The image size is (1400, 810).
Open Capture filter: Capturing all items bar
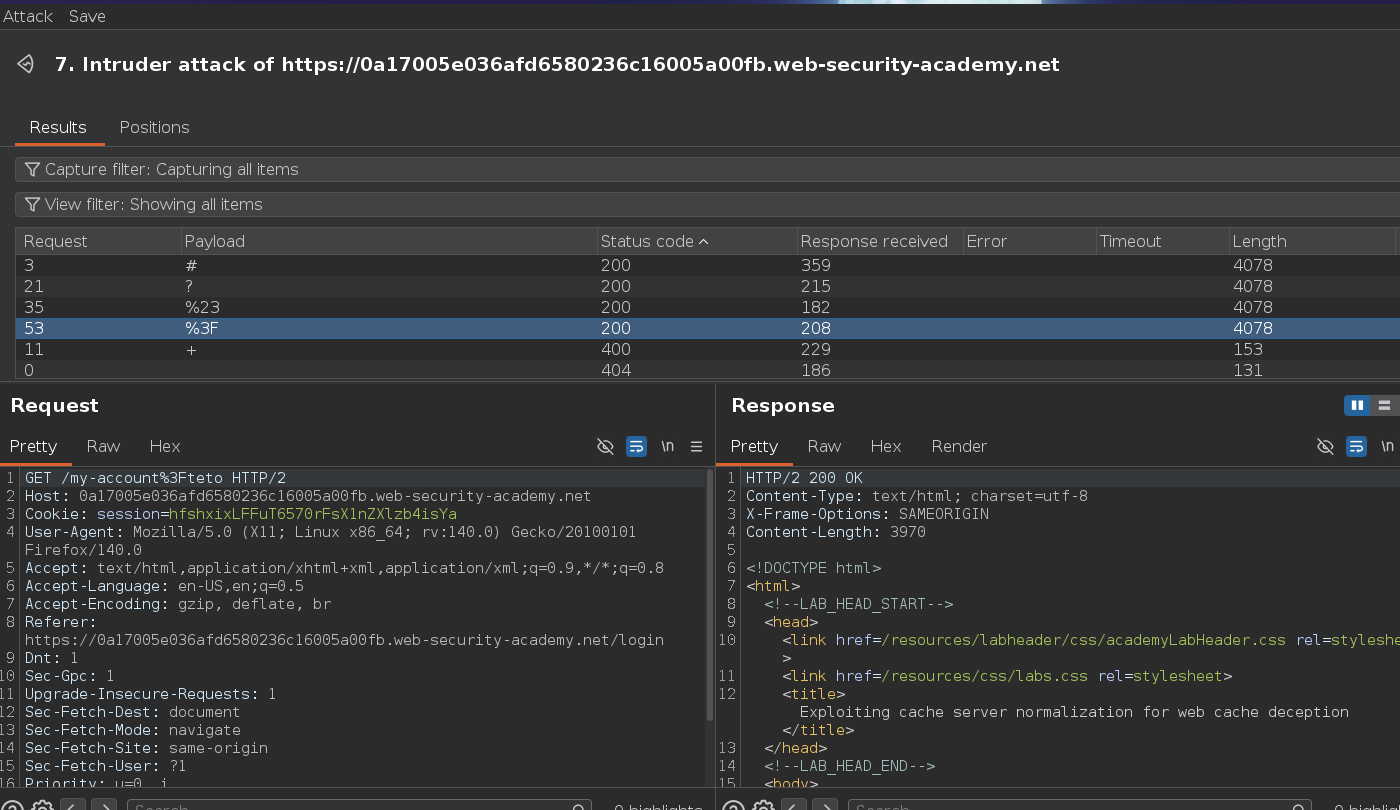707,169
